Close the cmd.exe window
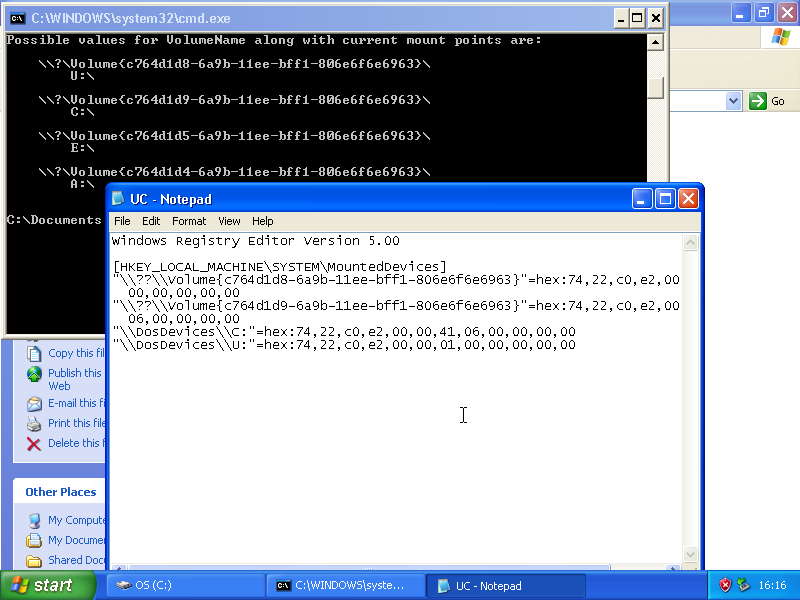Screen dimensions: 800x600 (x=656, y=18)
